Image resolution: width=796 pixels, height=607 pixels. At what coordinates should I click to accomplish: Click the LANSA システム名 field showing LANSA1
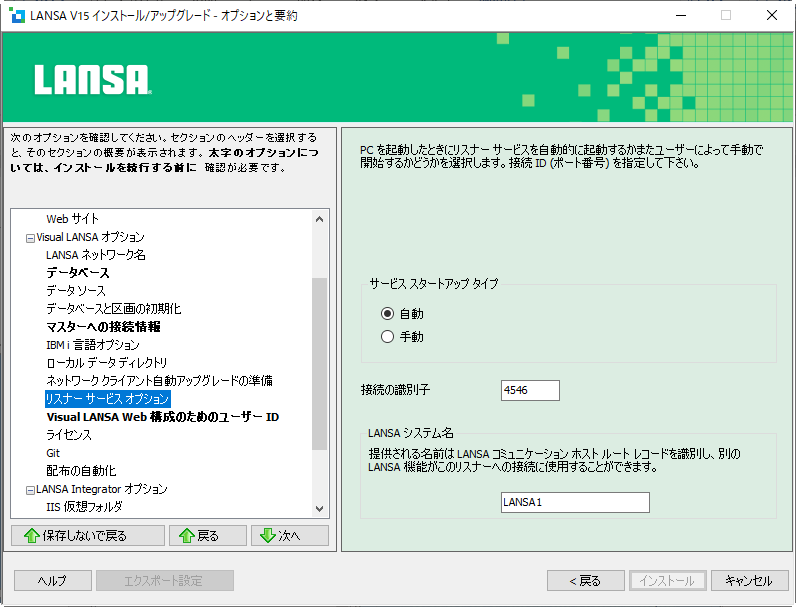pyautogui.click(x=575, y=502)
